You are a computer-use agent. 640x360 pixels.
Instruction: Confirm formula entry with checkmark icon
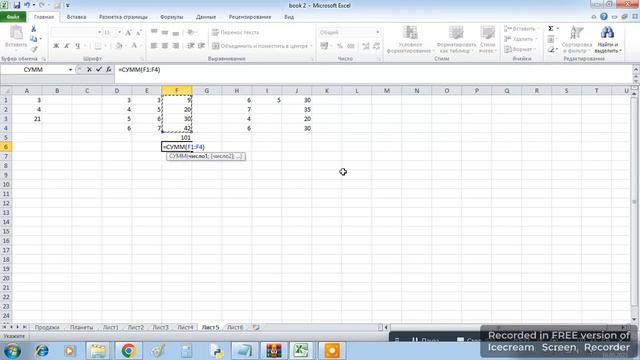pos(98,69)
